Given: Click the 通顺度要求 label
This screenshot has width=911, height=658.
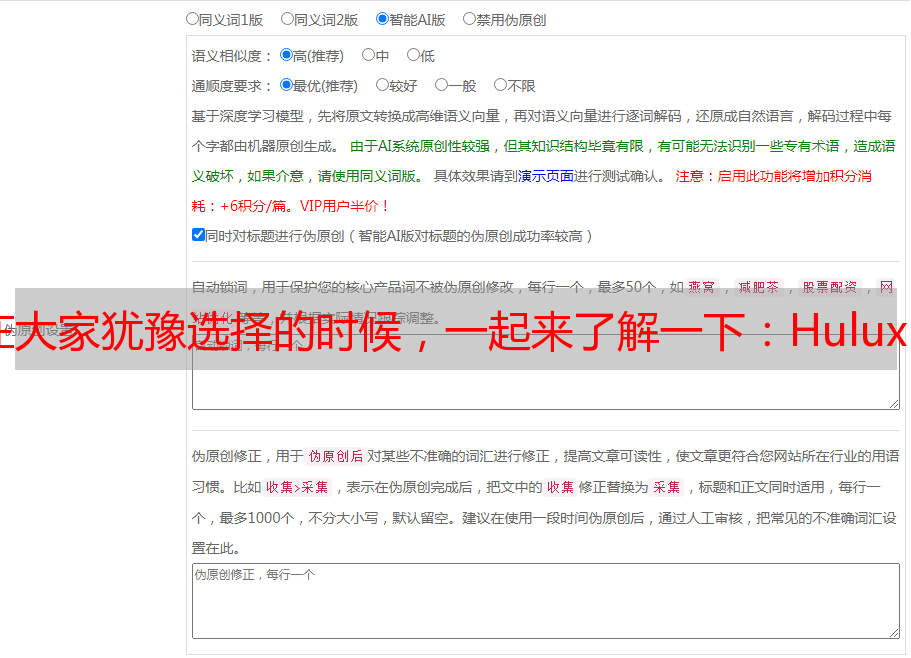Looking at the screenshot, I should 231,86.
